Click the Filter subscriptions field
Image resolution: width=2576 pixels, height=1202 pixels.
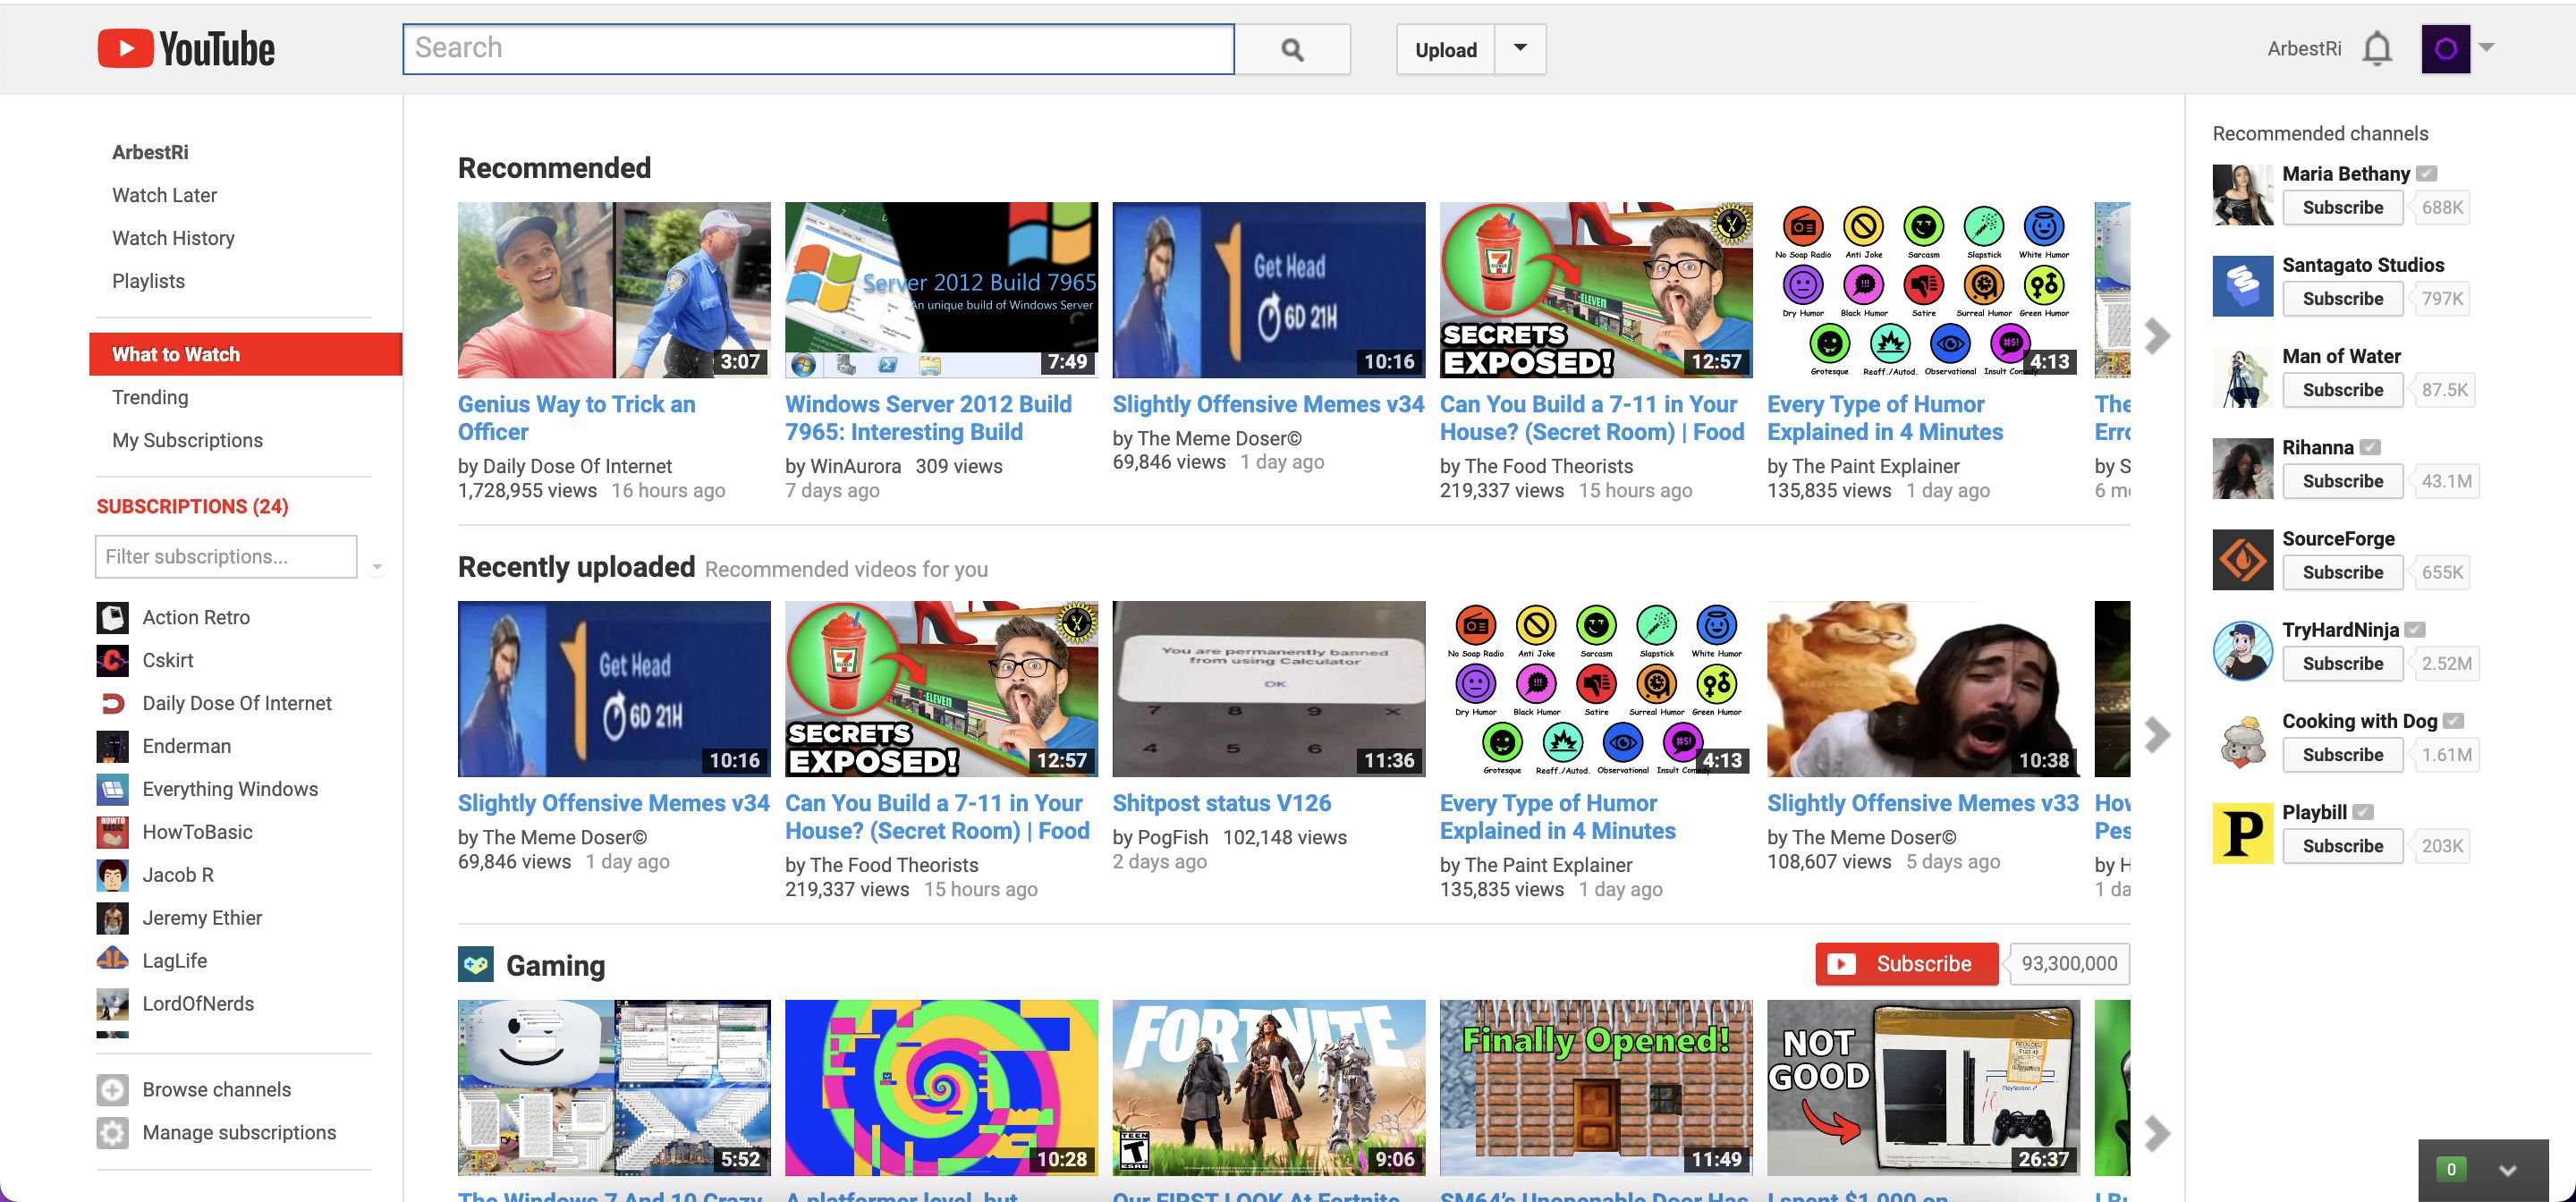226,556
